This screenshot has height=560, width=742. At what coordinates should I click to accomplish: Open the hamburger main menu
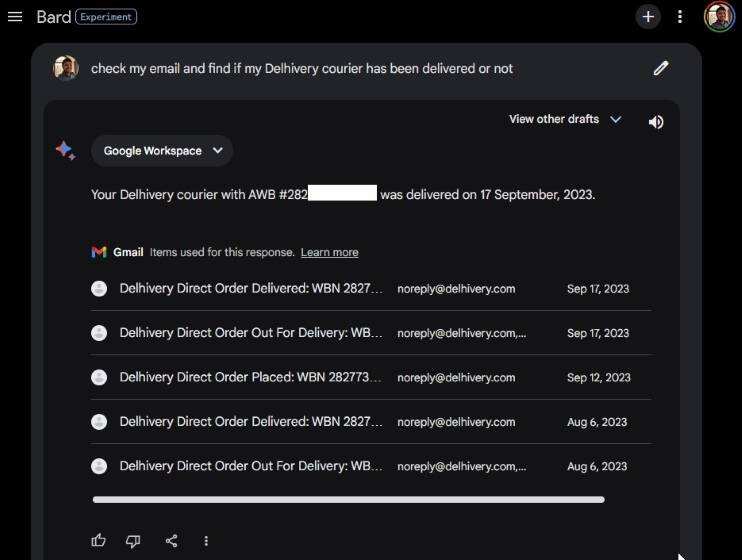pyautogui.click(x=15, y=17)
